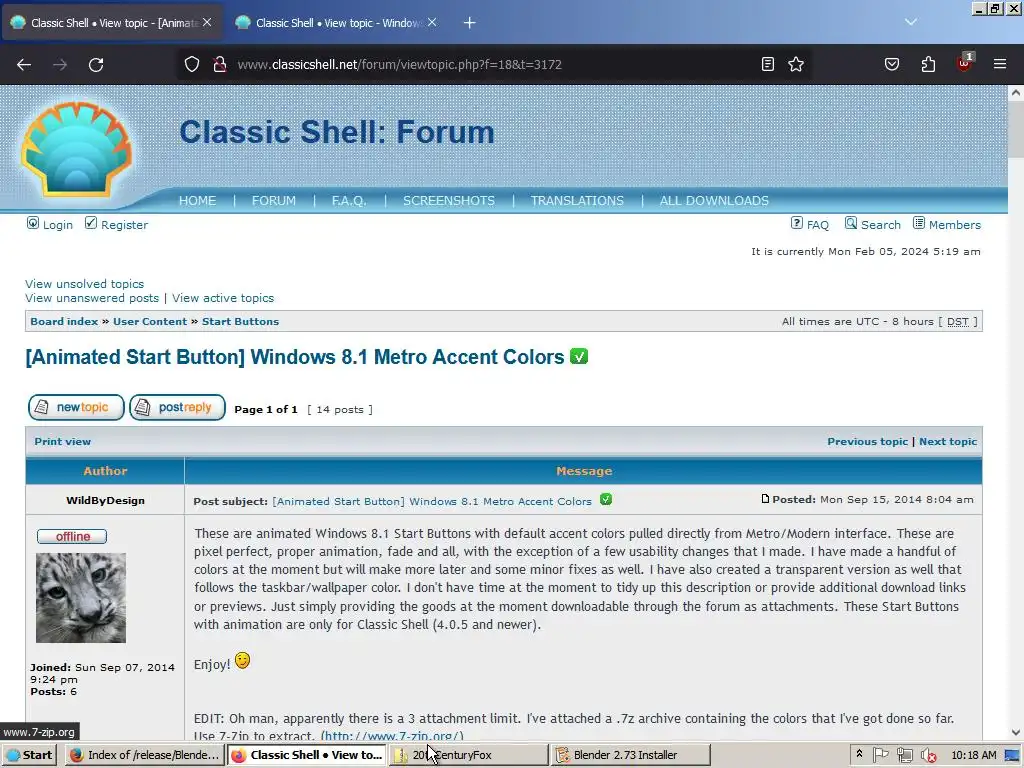Open the Firefox hamburger menu
This screenshot has width=1024, height=768.
tap(1000, 64)
